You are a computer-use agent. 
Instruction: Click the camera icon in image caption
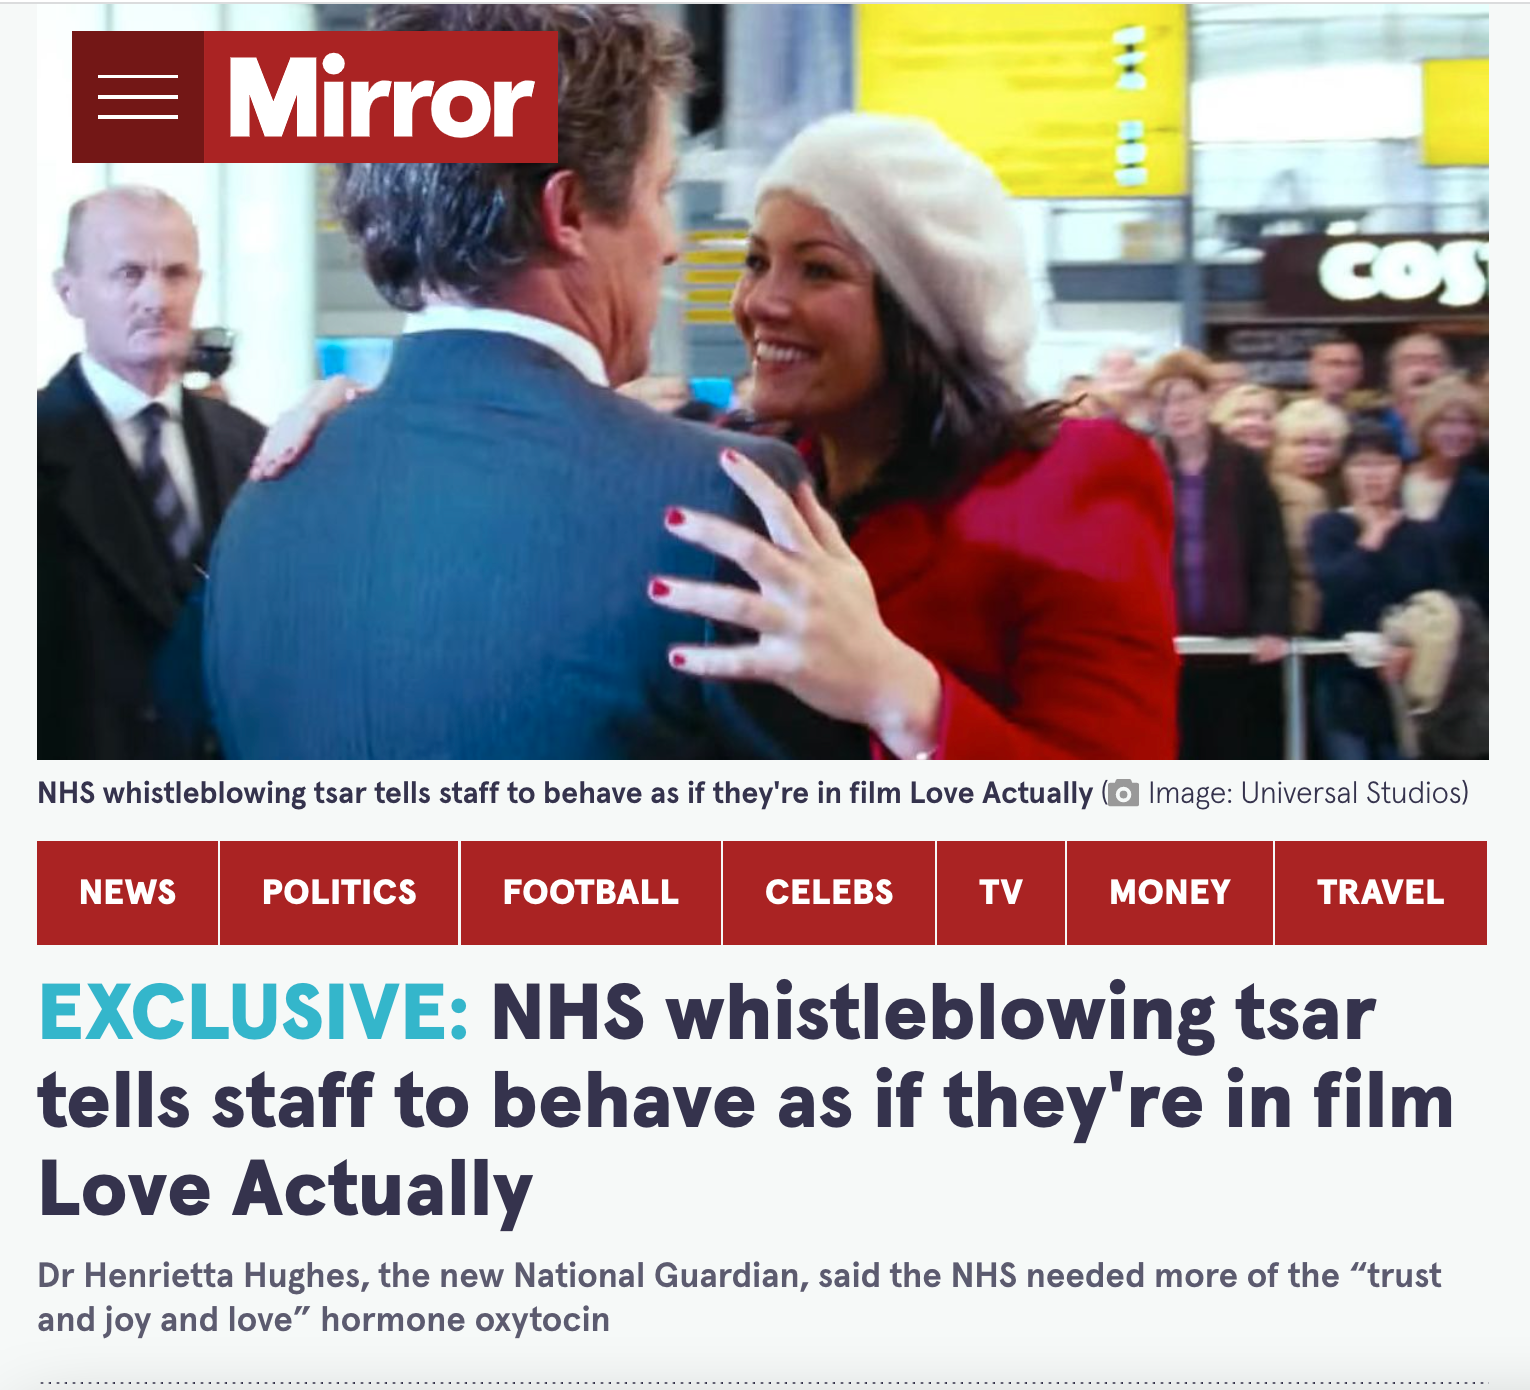tap(1123, 794)
